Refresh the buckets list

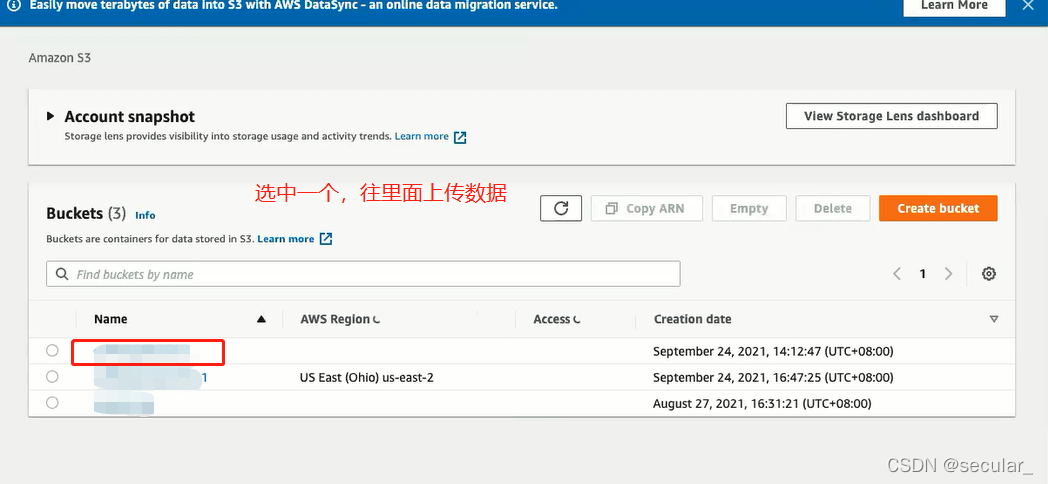point(561,209)
